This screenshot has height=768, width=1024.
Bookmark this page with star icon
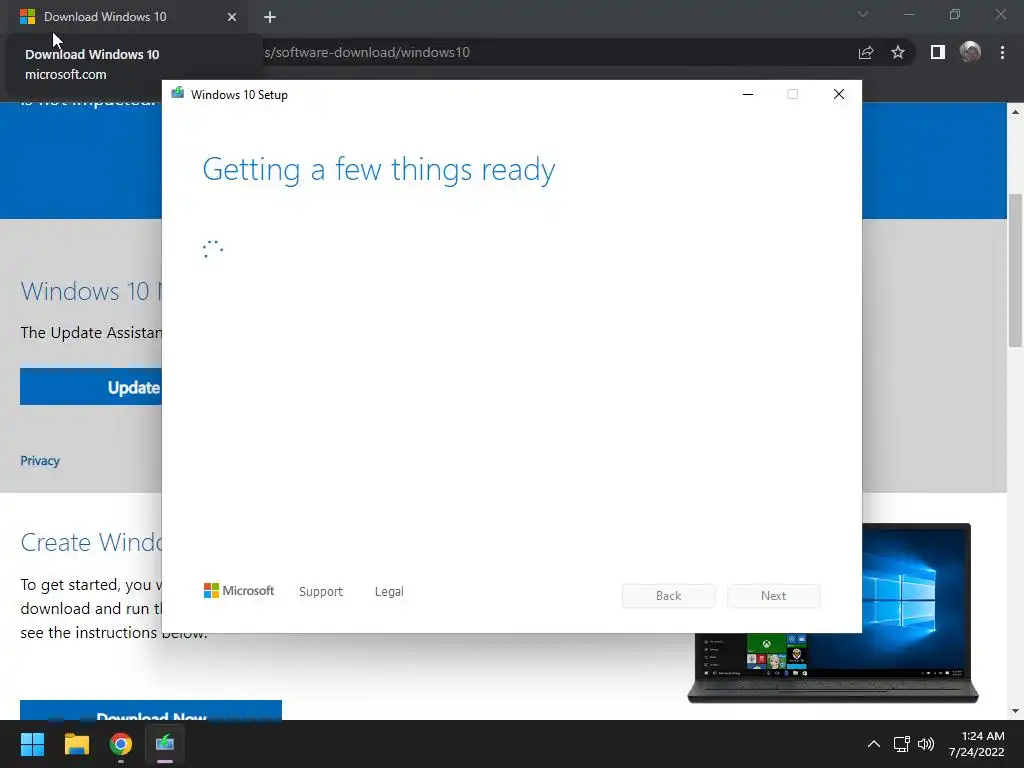898,52
